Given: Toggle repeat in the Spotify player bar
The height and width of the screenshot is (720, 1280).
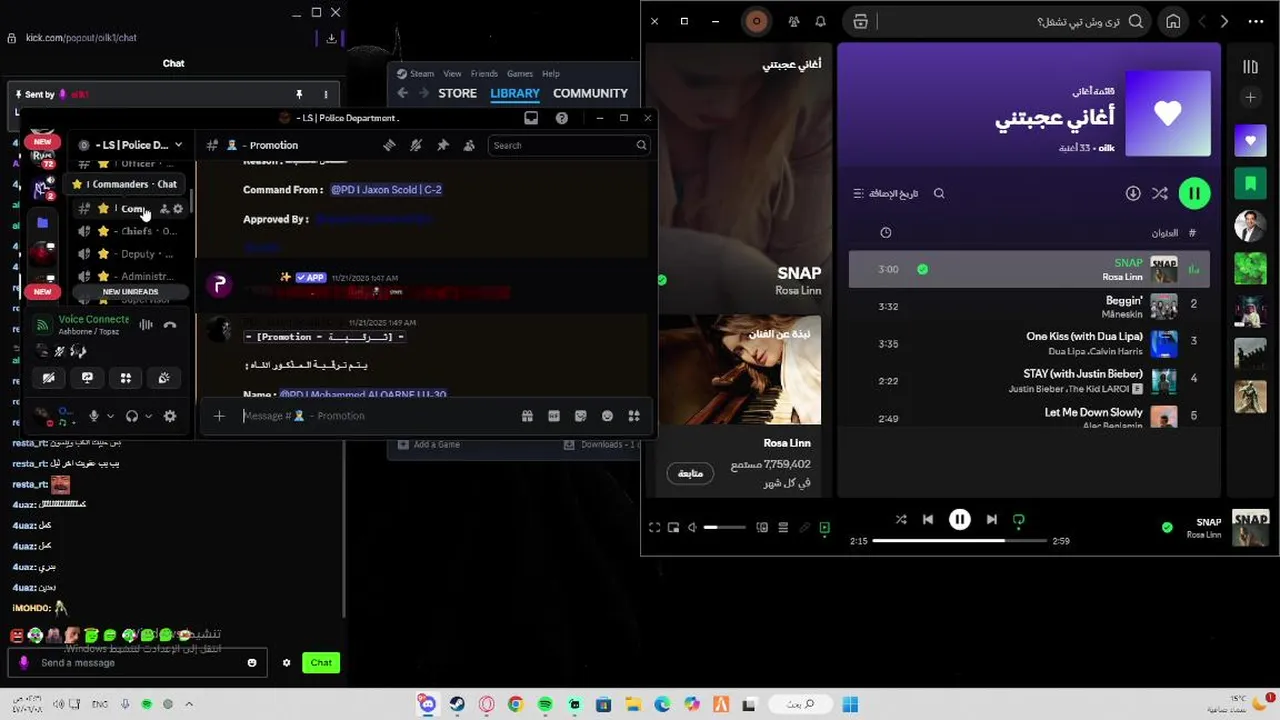Looking at the screenshot, I should tap(1019, 519).
